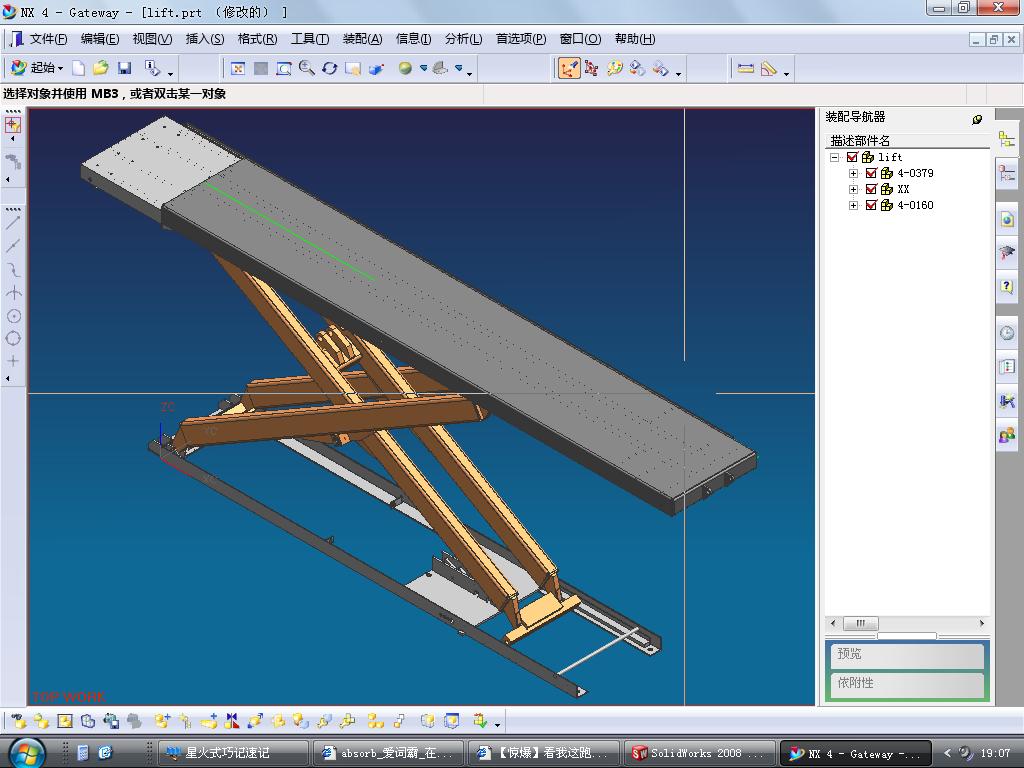This screenshot has width=1024, height=768.
Task: Select the lift assembly name in tree
Action: point(890,157)
